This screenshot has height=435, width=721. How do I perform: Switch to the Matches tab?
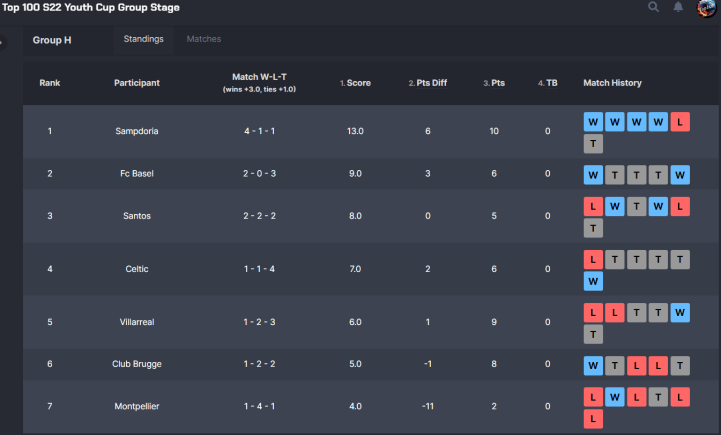click(x=204, y=39)
